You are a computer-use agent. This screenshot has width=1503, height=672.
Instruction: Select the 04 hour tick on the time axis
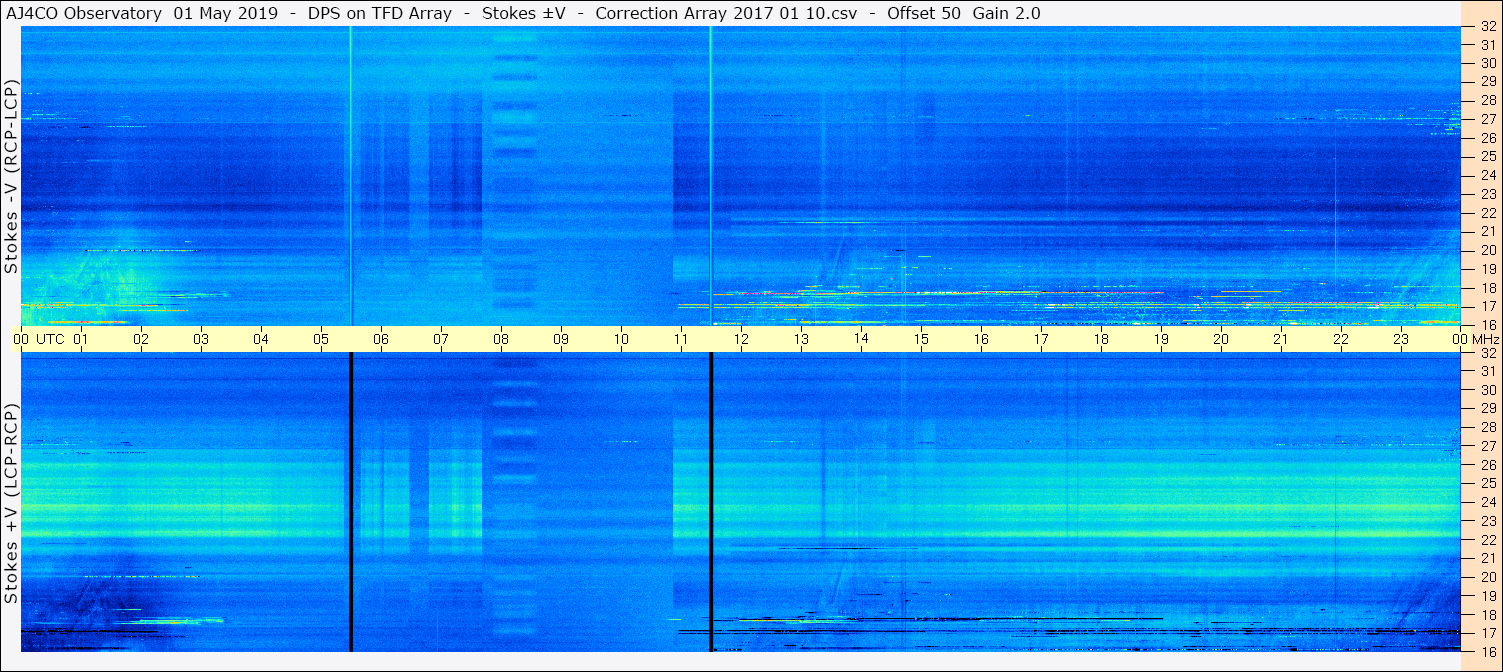[x=261, y=339]
